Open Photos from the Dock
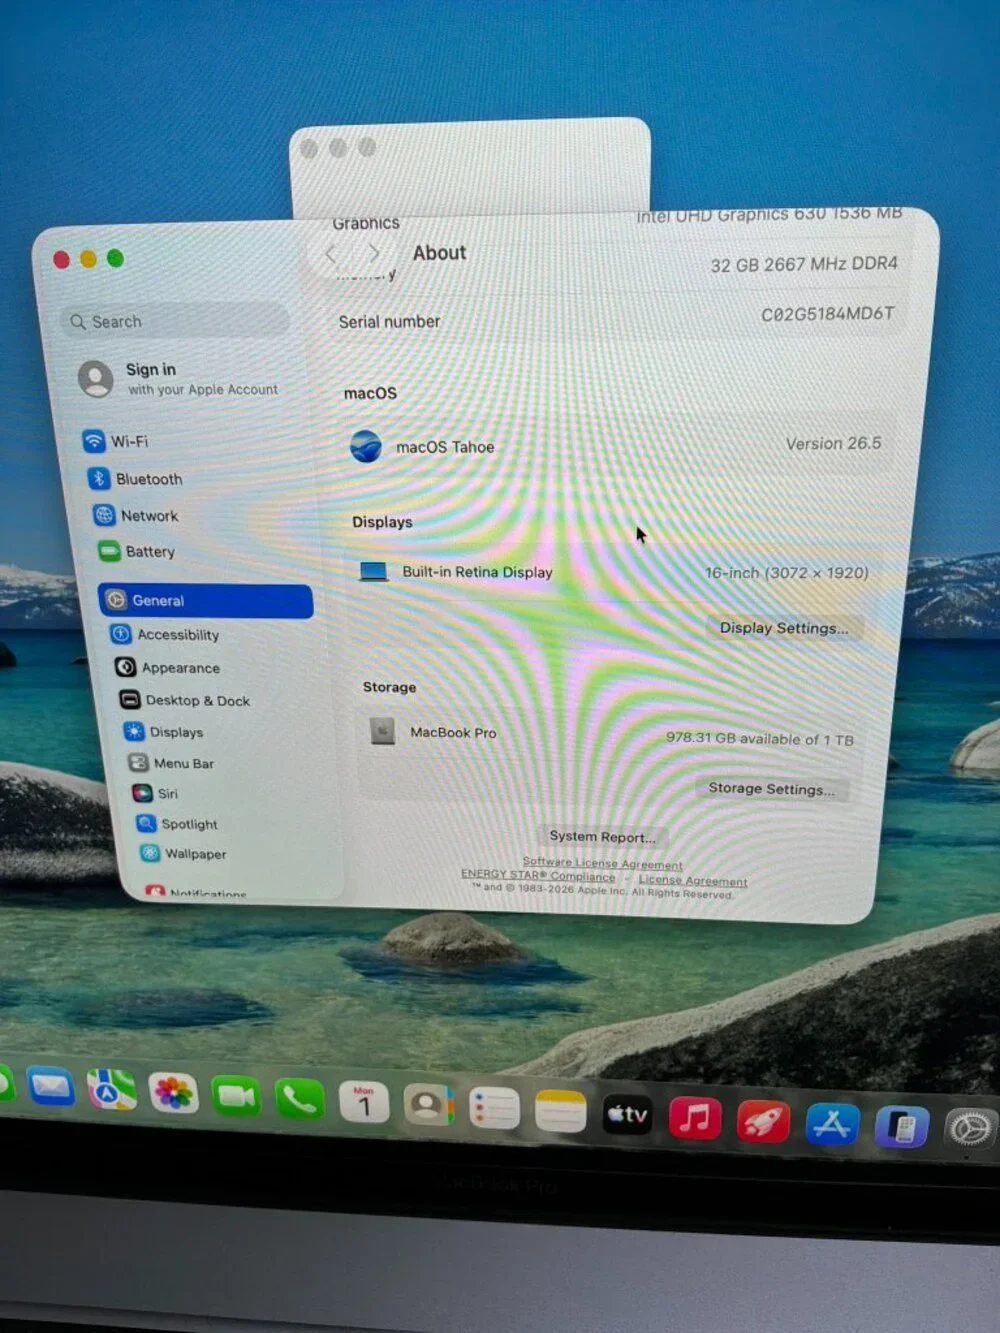1000x1333 pixels. coord(173,1093)
